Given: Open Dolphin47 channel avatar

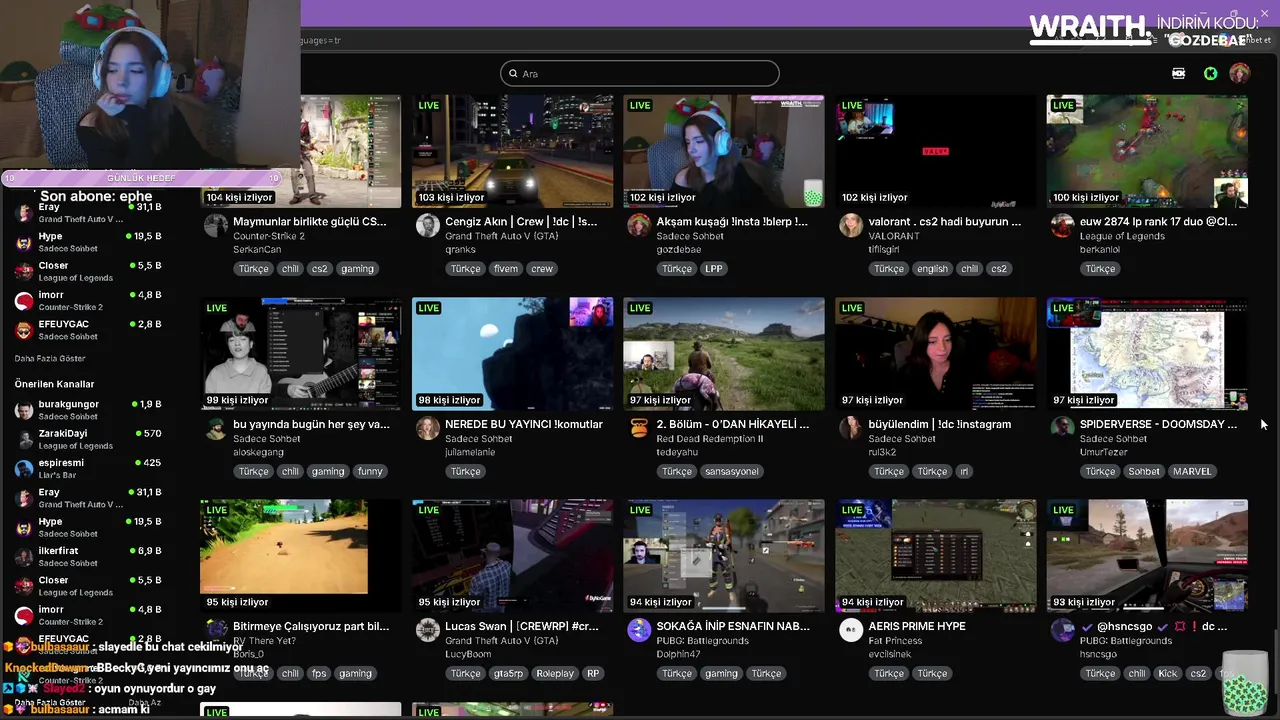Looking at the screenshot, I should point(639,630).
